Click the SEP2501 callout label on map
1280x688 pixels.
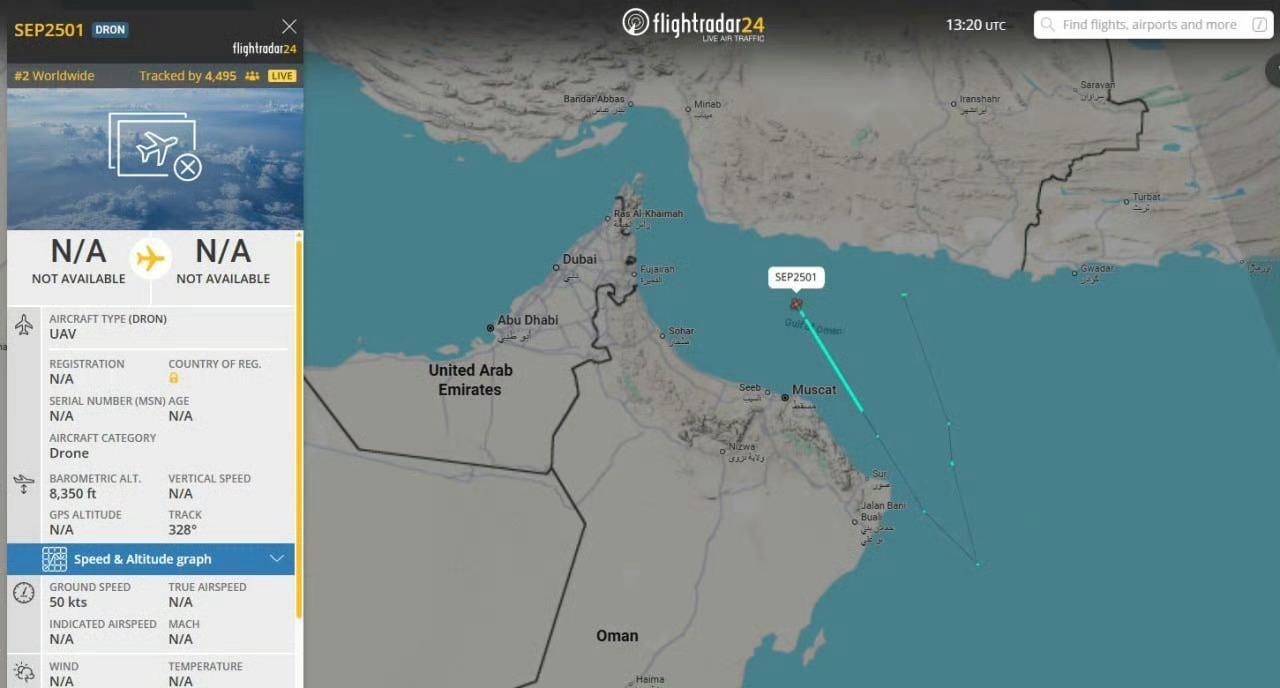(x=797, y=277)
